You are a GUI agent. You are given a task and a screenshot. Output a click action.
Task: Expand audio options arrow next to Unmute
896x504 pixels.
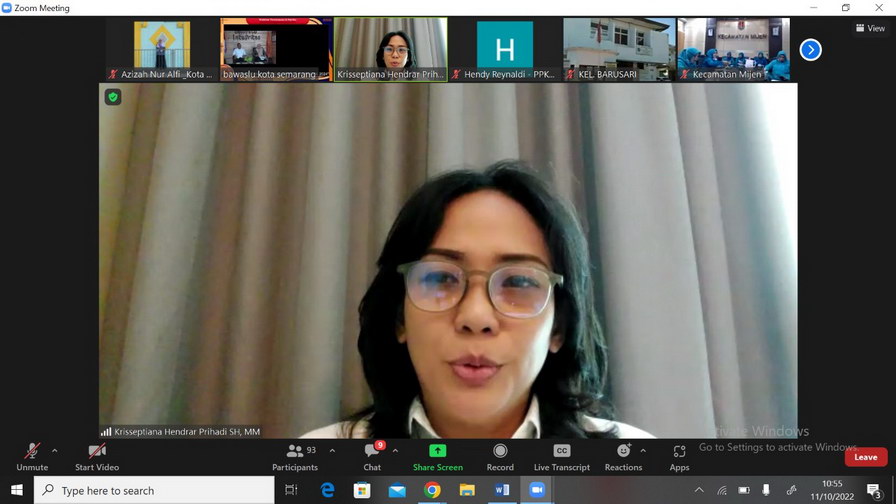click(x=54, y=451)
